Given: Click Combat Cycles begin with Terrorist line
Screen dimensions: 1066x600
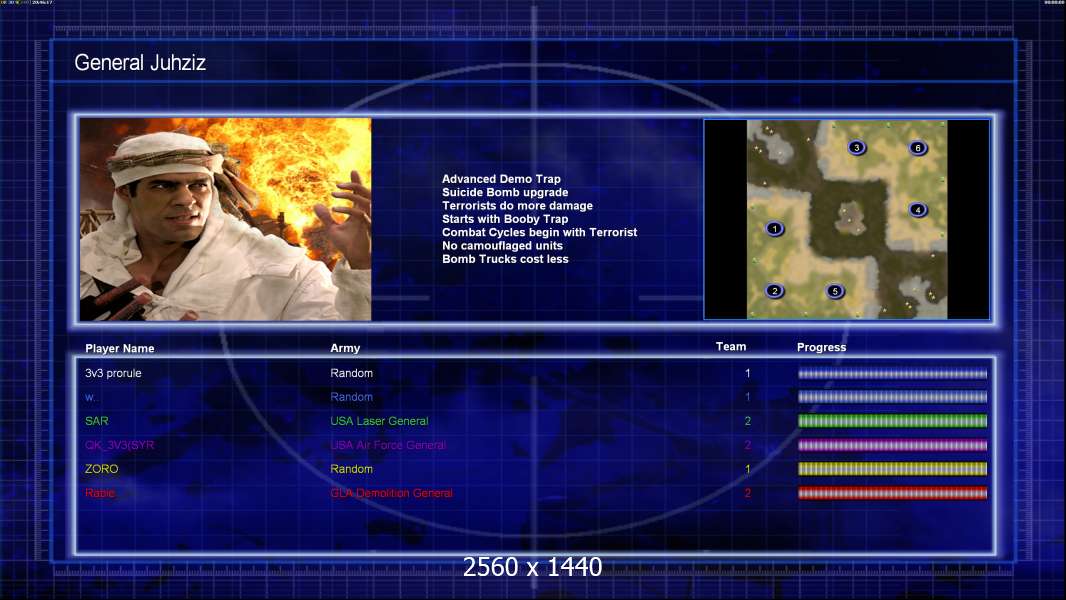Looking at the screenshot, I should click(x=540, y=232).
